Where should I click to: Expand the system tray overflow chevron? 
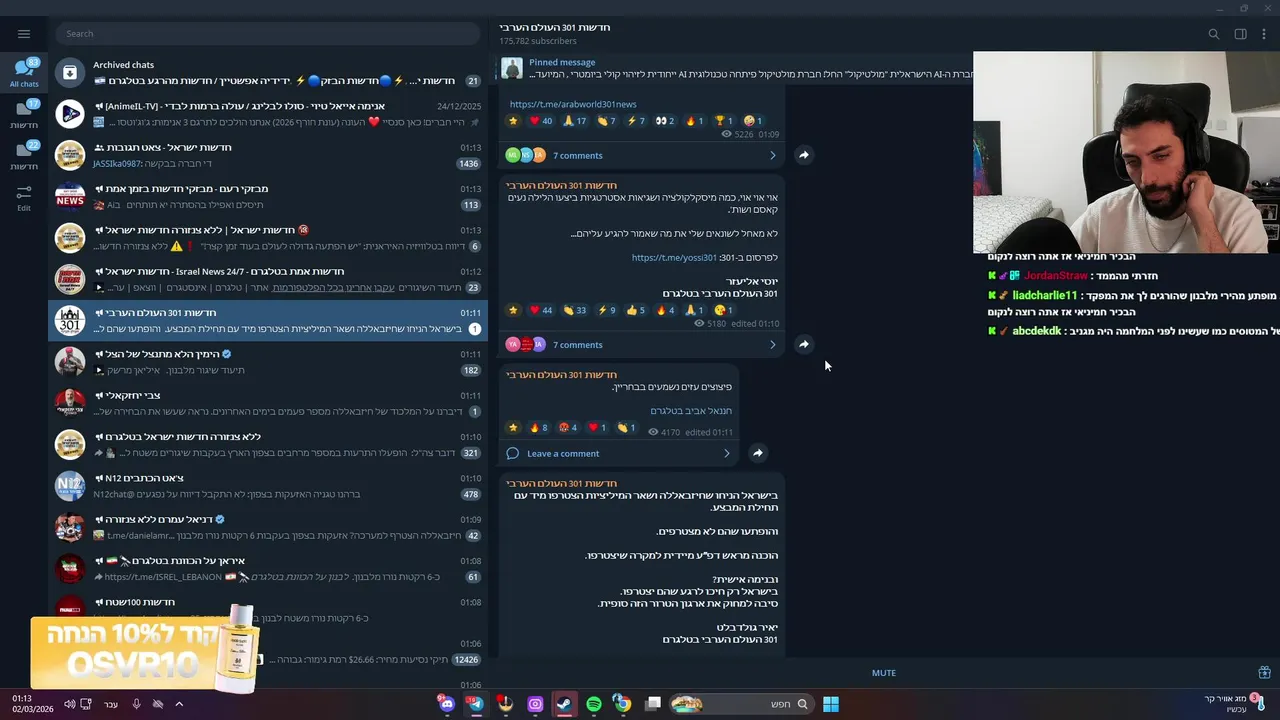[x=179, y=704]
